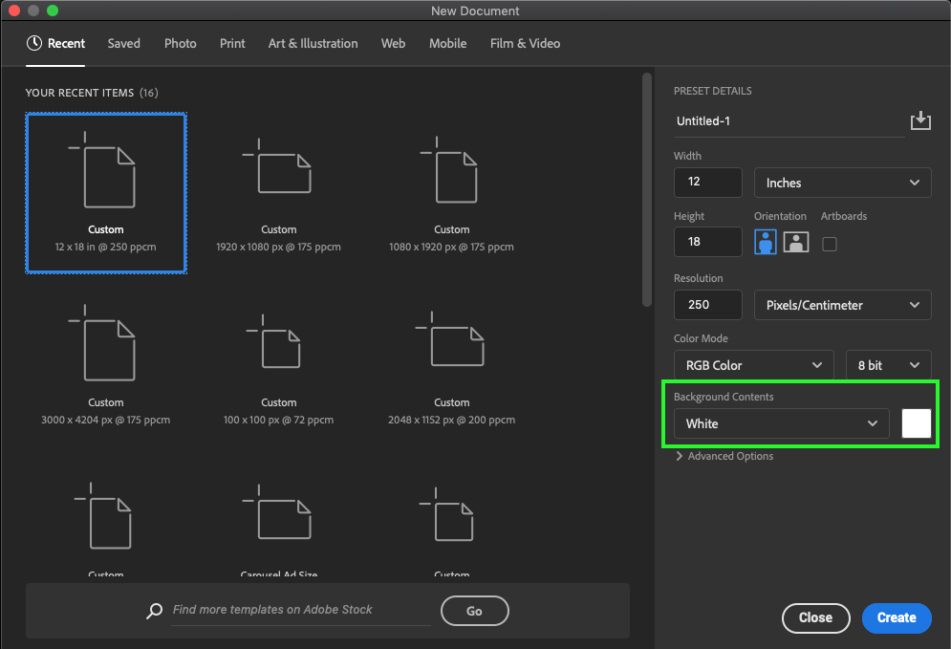Switch to the Film & Video tab

pos(524,43)
